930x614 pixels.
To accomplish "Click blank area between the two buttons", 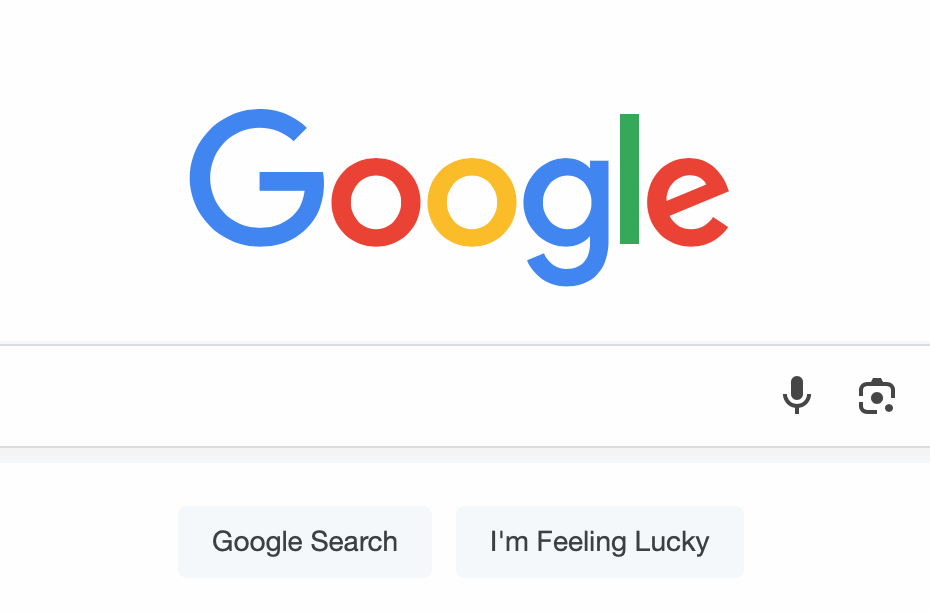I will click(x=444, y=542).
